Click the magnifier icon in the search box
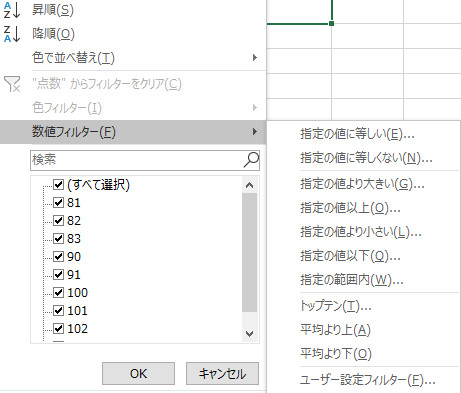This screenshot has width=461, height=393. 251,160
